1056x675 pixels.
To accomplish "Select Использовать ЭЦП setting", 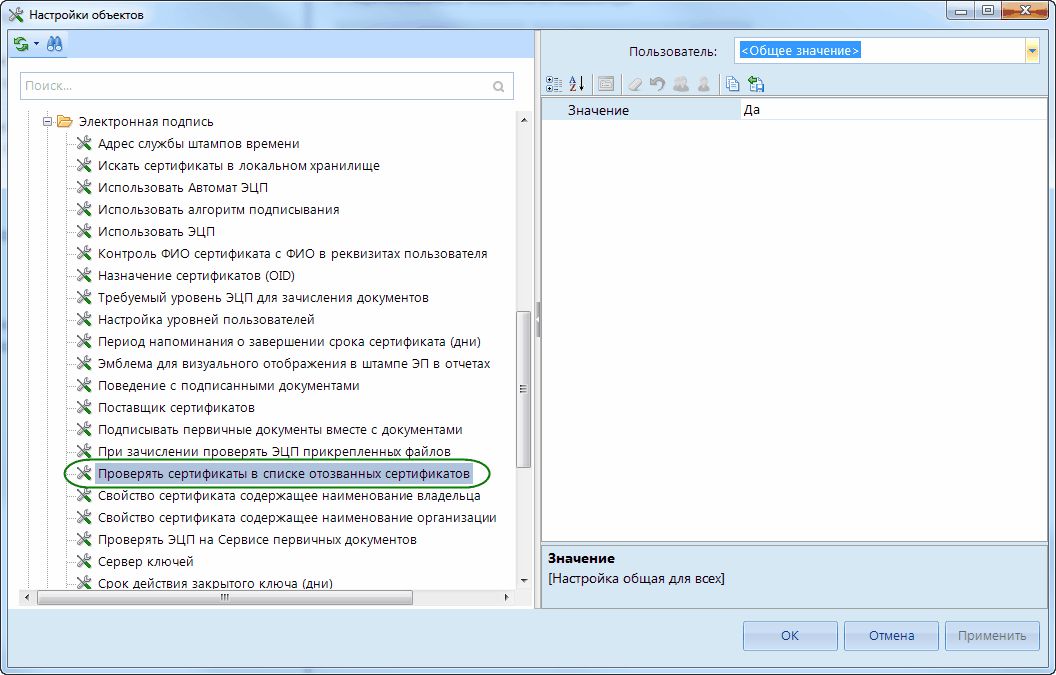I will [x=156, y=232].
